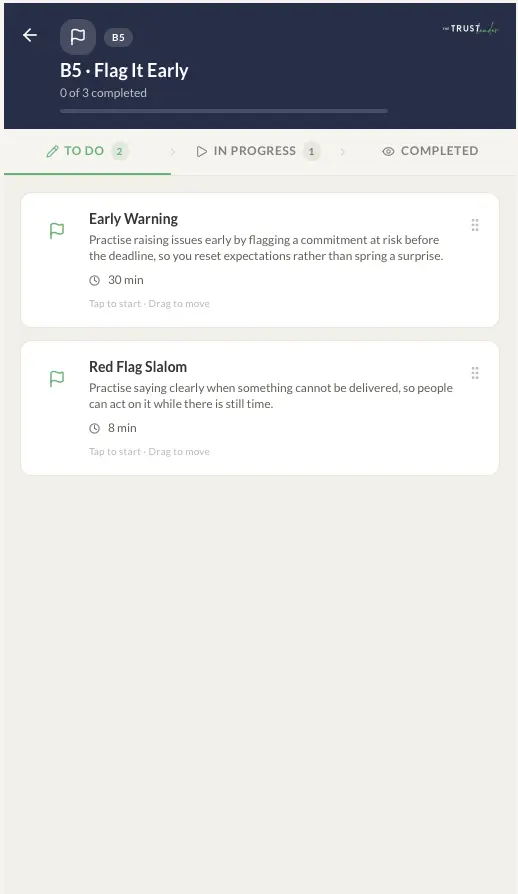Switch to the In Progress tab
The image size is (518, 894).
pyautogui.click(x=258, y=151)
